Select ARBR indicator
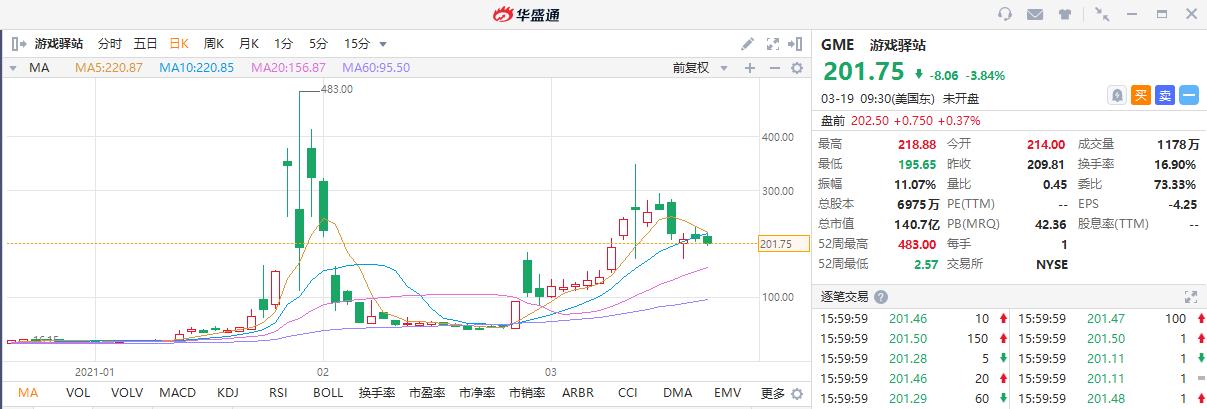 [579, 393]
